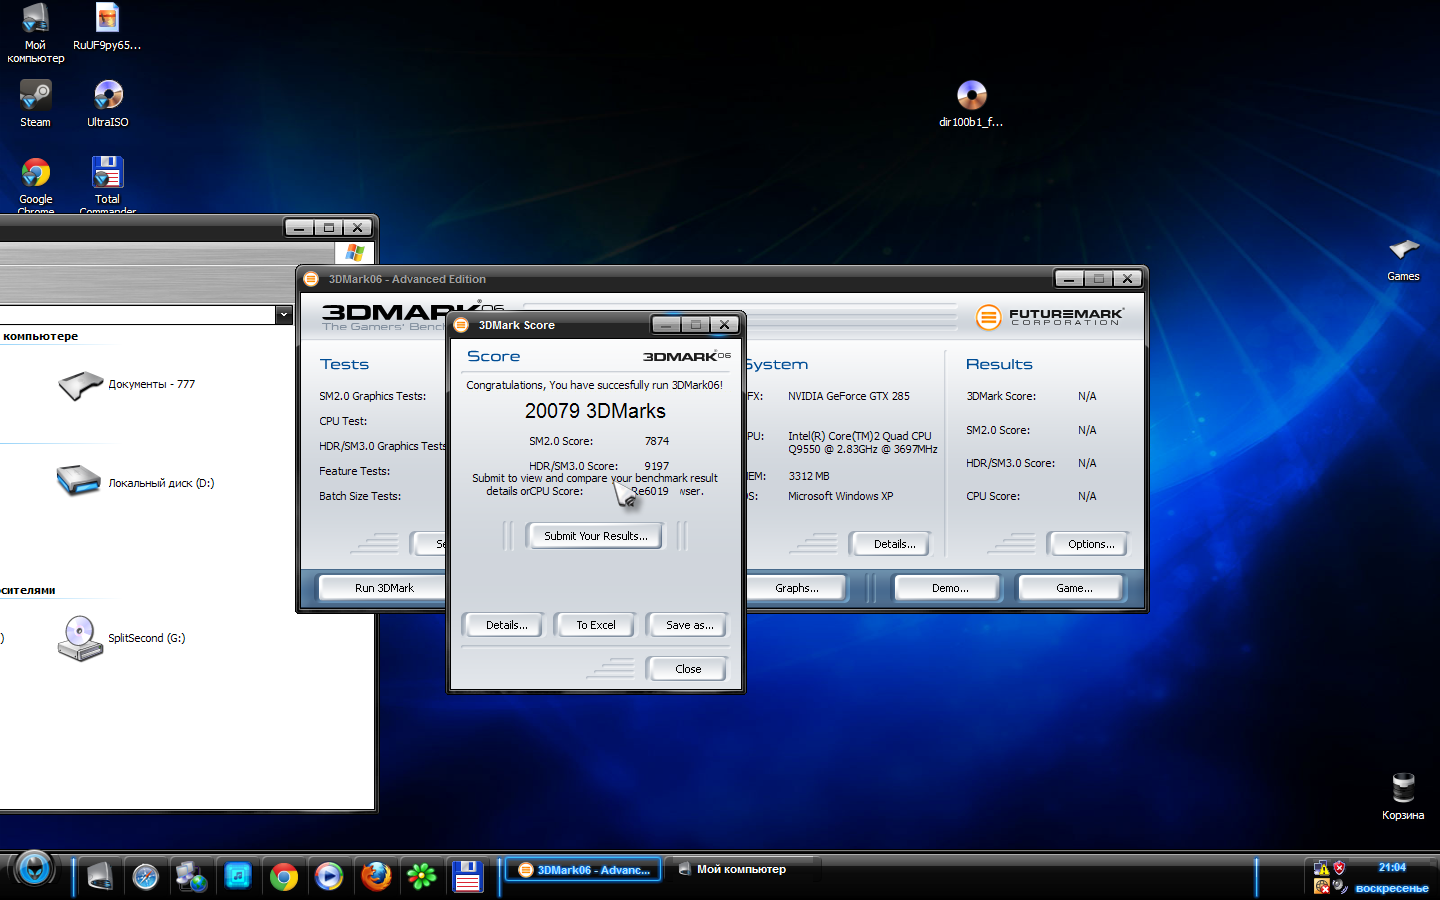
Task: Click the '3312 MB' memory value
Action: coord(809,476)
